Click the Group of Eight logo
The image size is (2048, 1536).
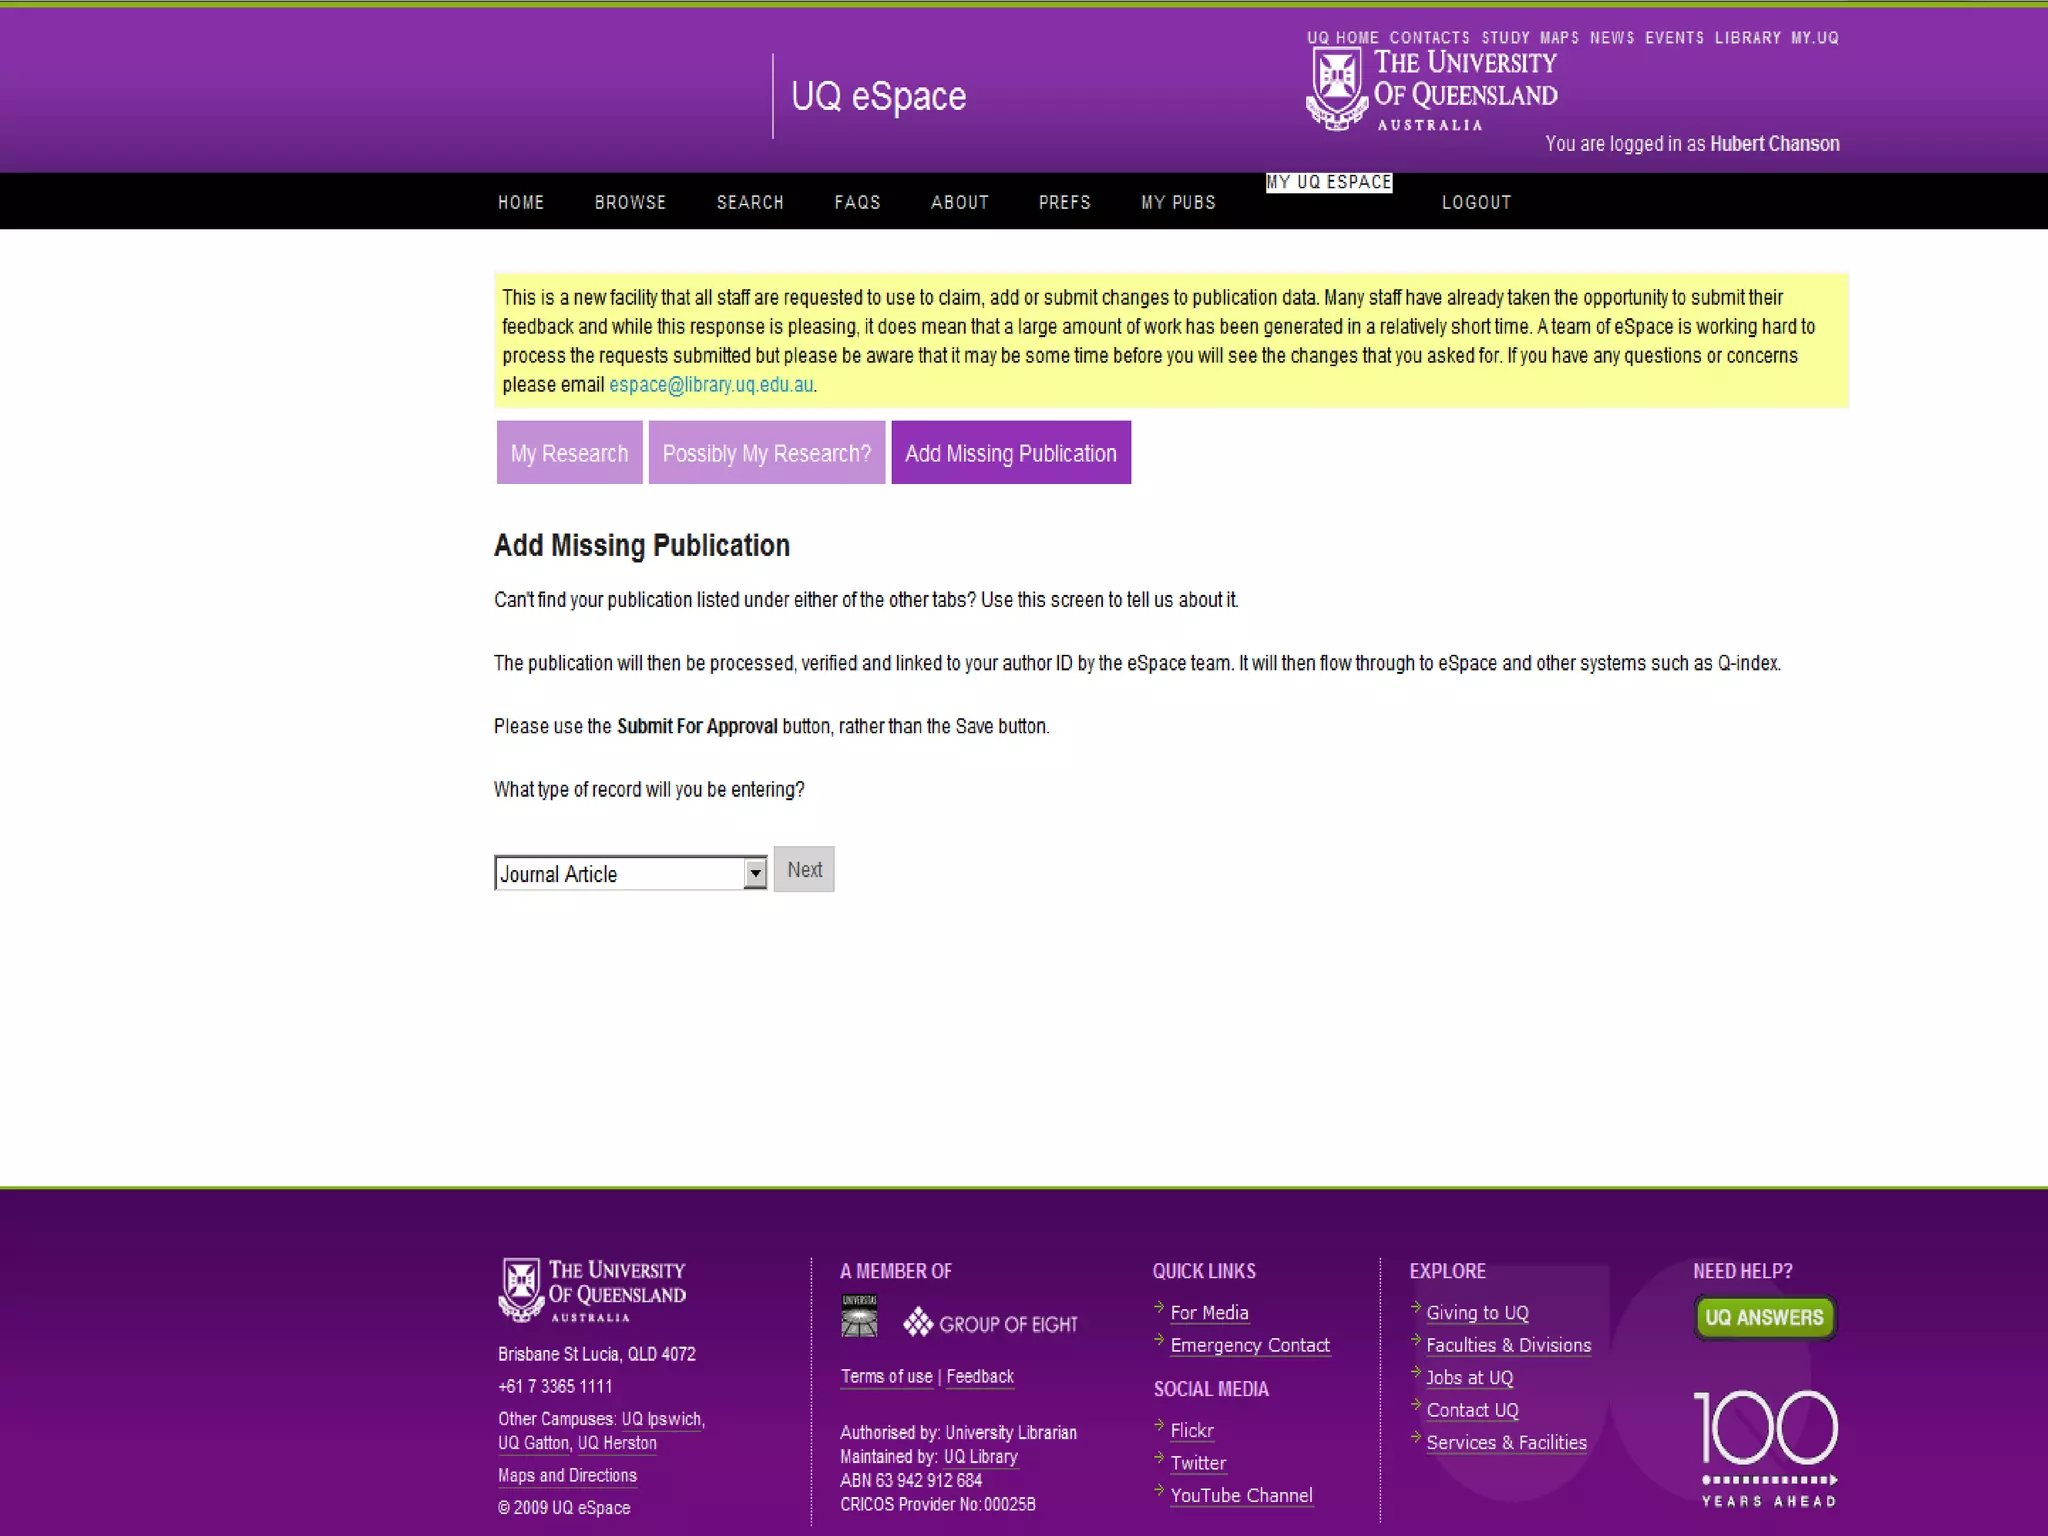coord(990,1323)
